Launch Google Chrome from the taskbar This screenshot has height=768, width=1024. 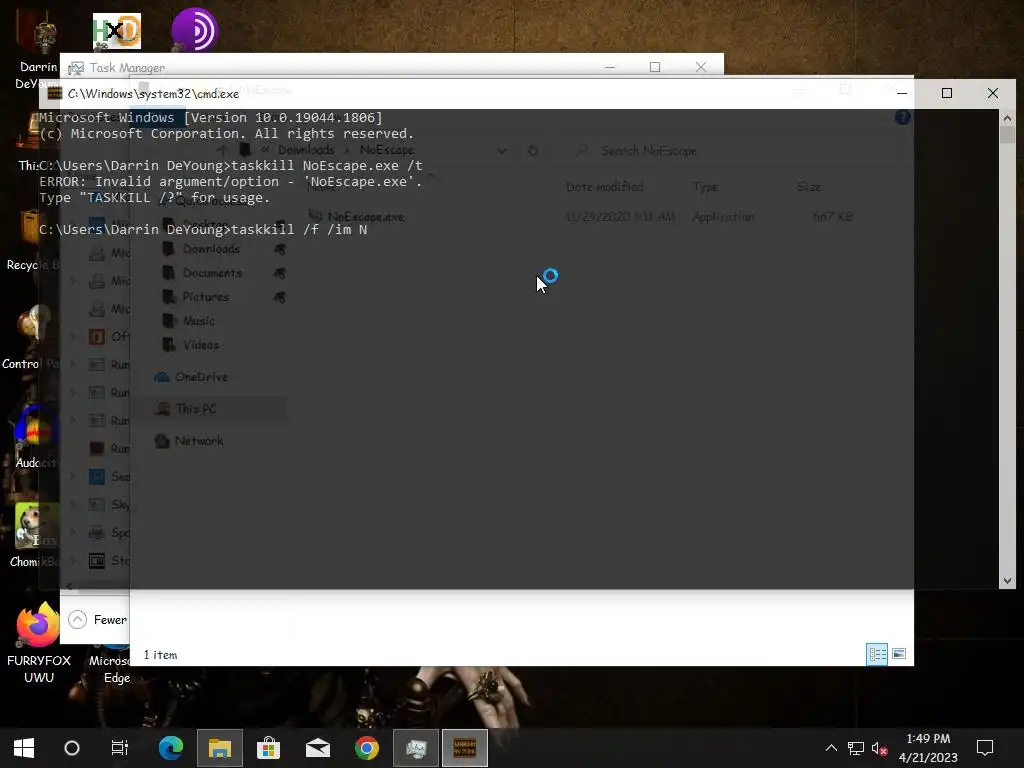click(x=367, y=748)
